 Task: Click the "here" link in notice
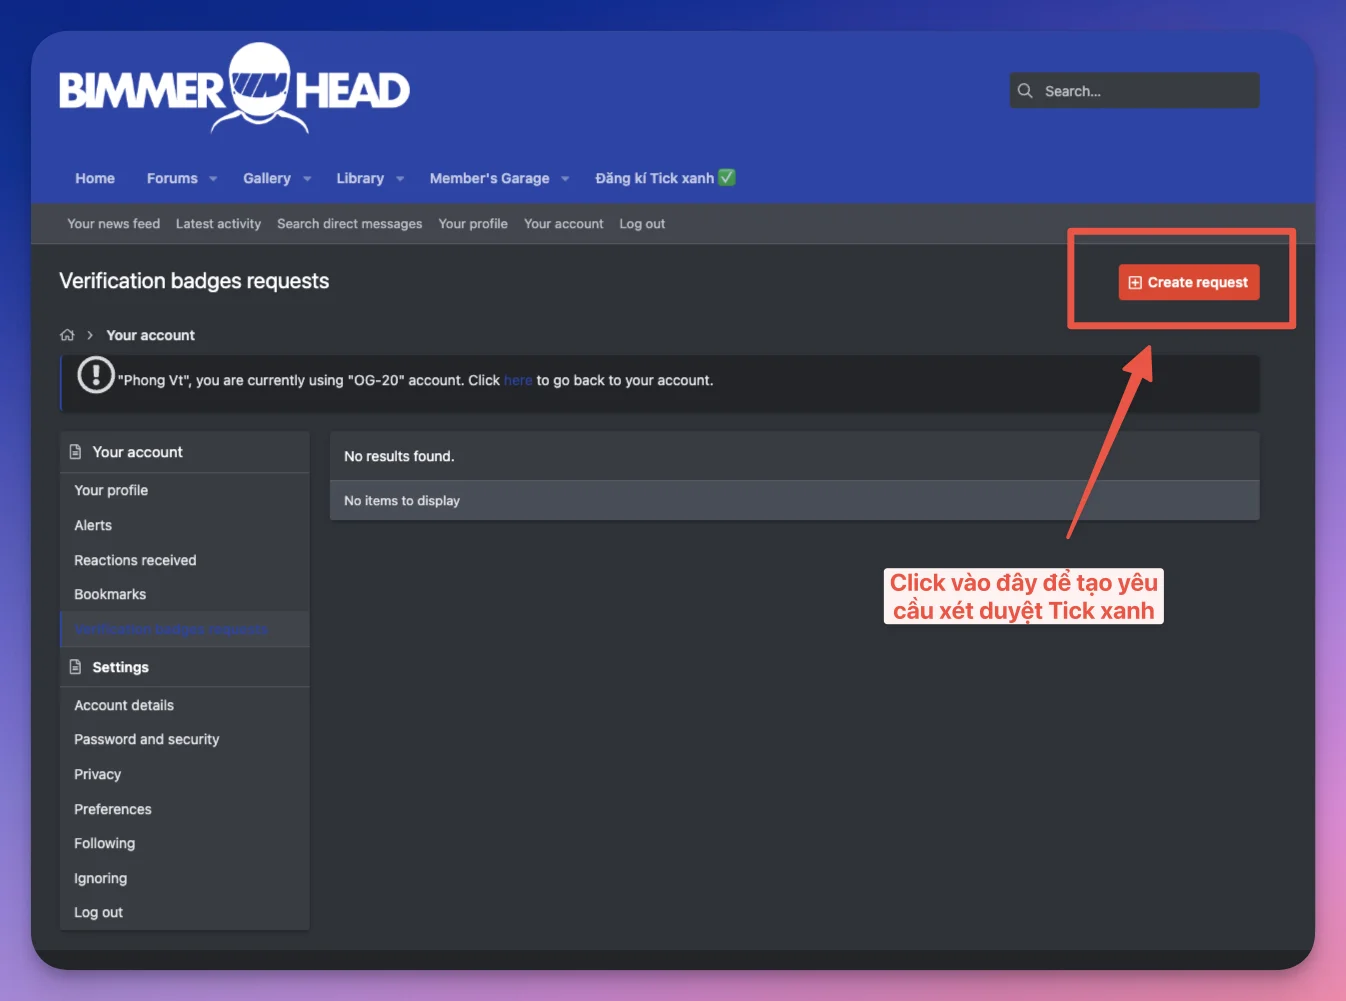(518, 381)
